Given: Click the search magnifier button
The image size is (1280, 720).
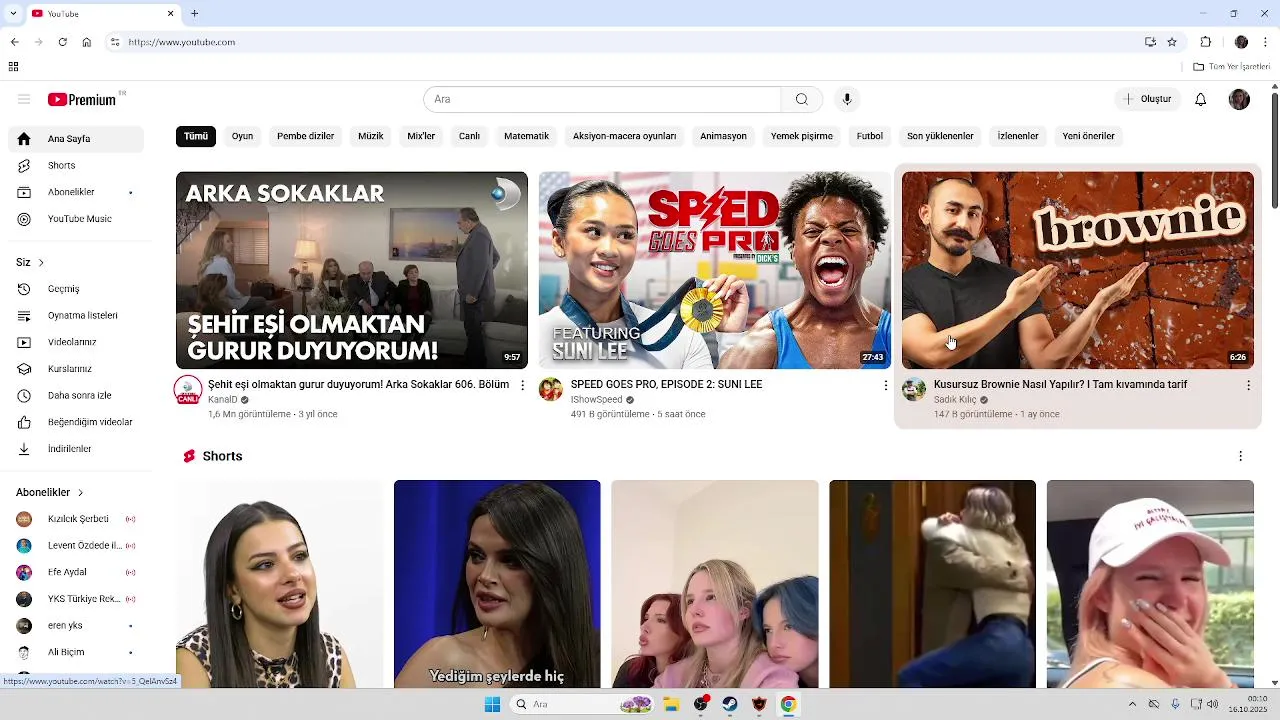Looking at the screenshot, I should point(801,99).
